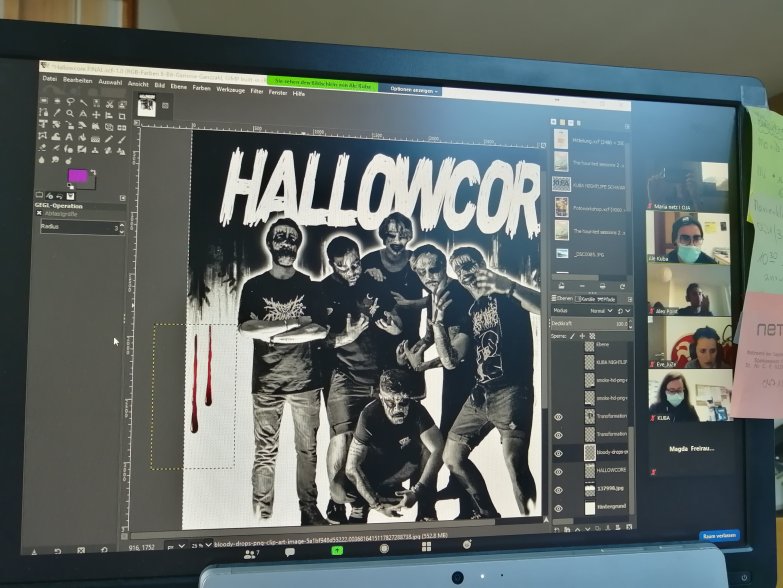Select KUBA NIGHTLIFE image in images list

click(x=590, y=185)
